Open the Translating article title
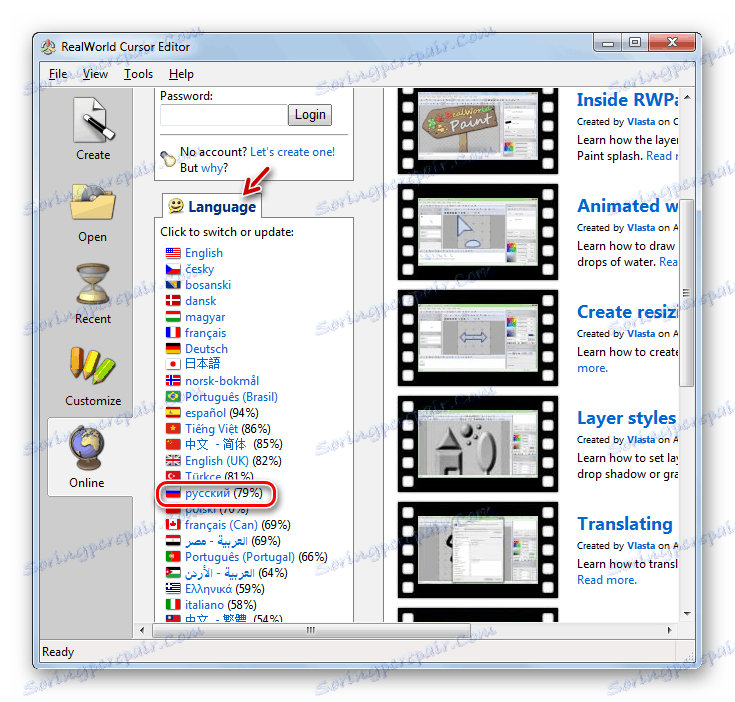Image resolution: width=735 pixels, height=702 pixels. click(x=625, y=524)
